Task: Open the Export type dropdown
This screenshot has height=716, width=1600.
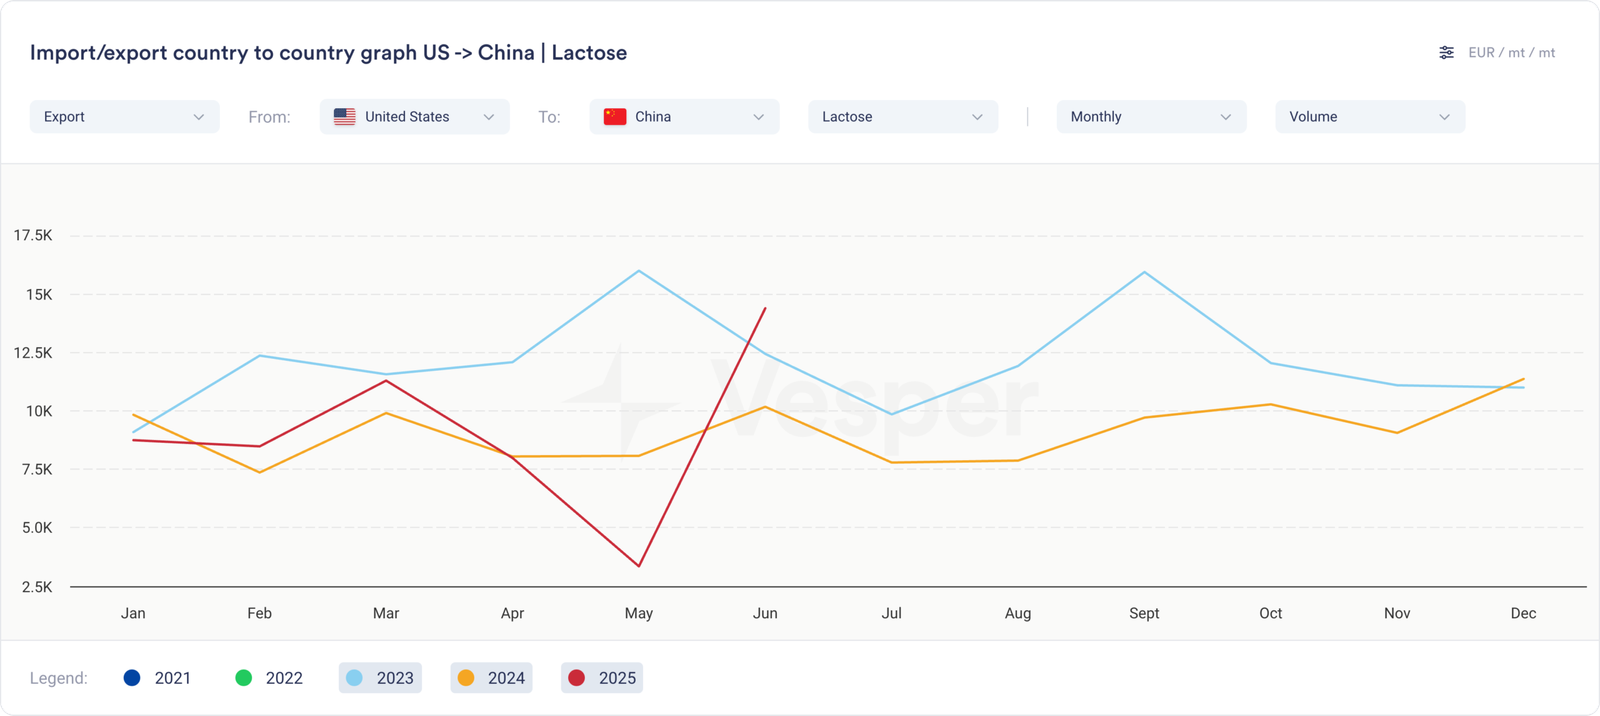Action: (124, 117)
